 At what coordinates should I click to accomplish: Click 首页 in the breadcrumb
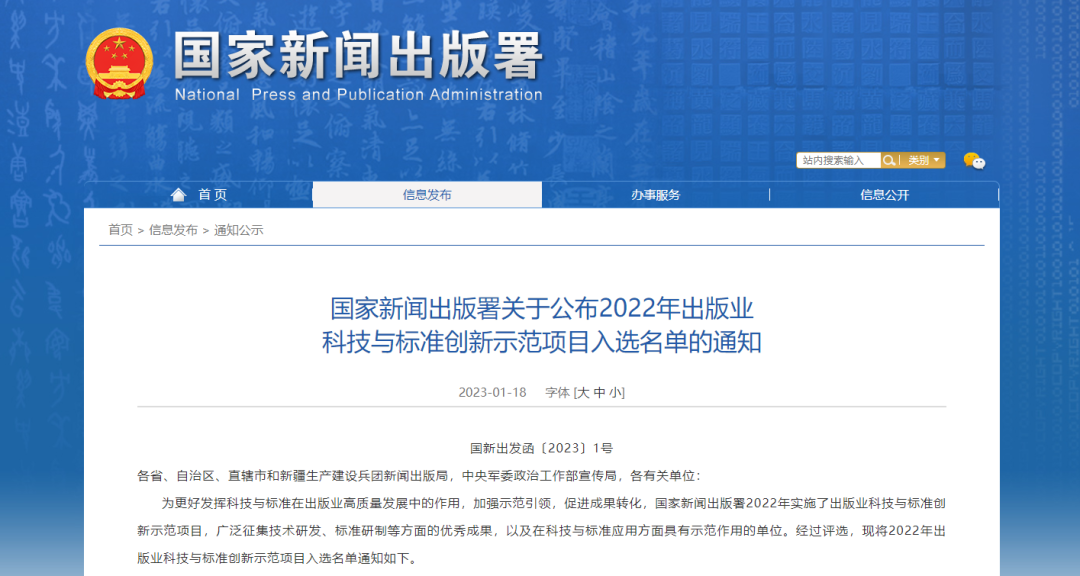point(121,230)
